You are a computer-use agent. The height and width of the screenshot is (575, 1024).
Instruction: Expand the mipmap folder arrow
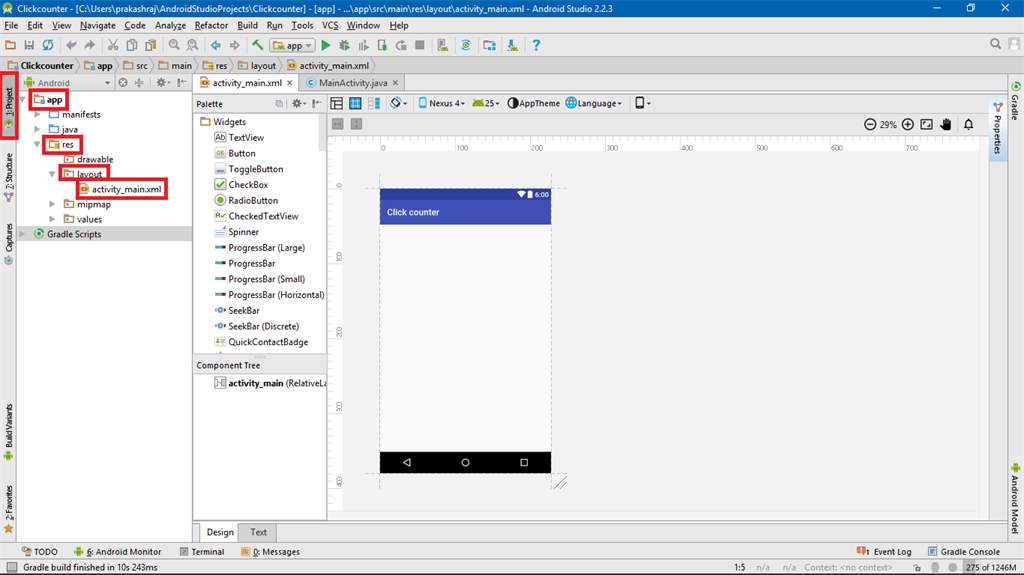tap(52, 205)
